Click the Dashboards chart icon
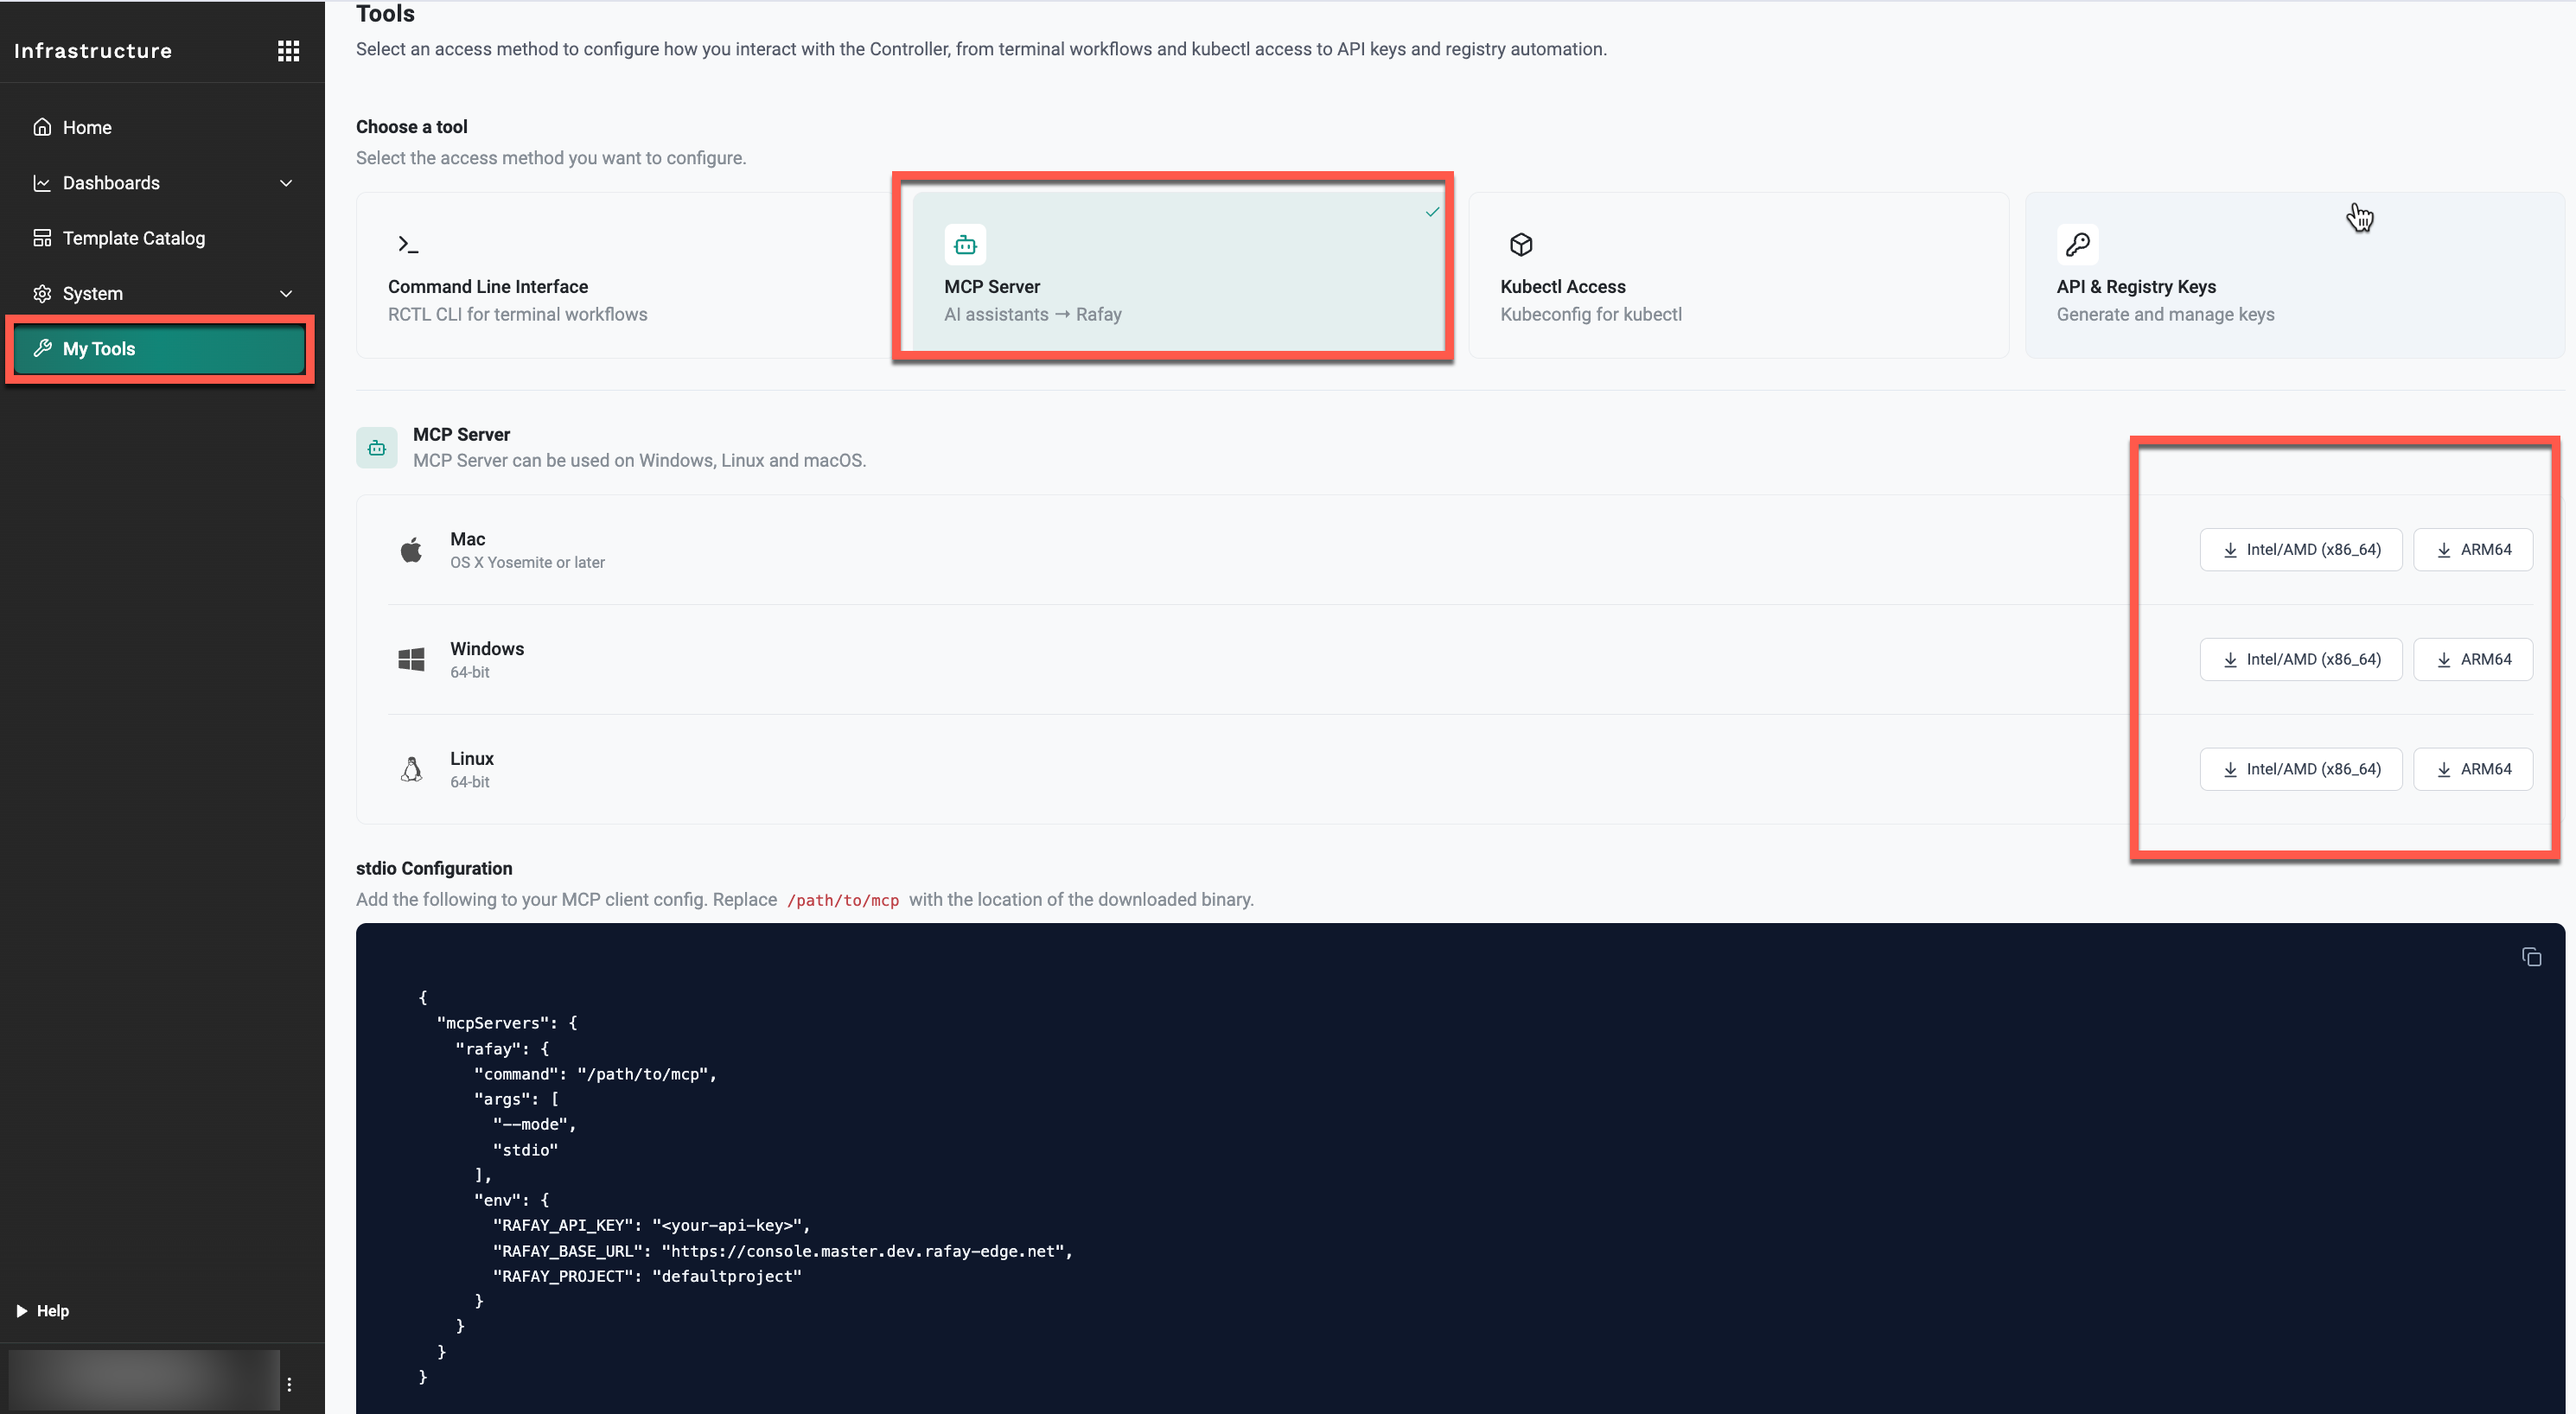Screen dimensions: 2576x1414 click(x=42, y=183)
